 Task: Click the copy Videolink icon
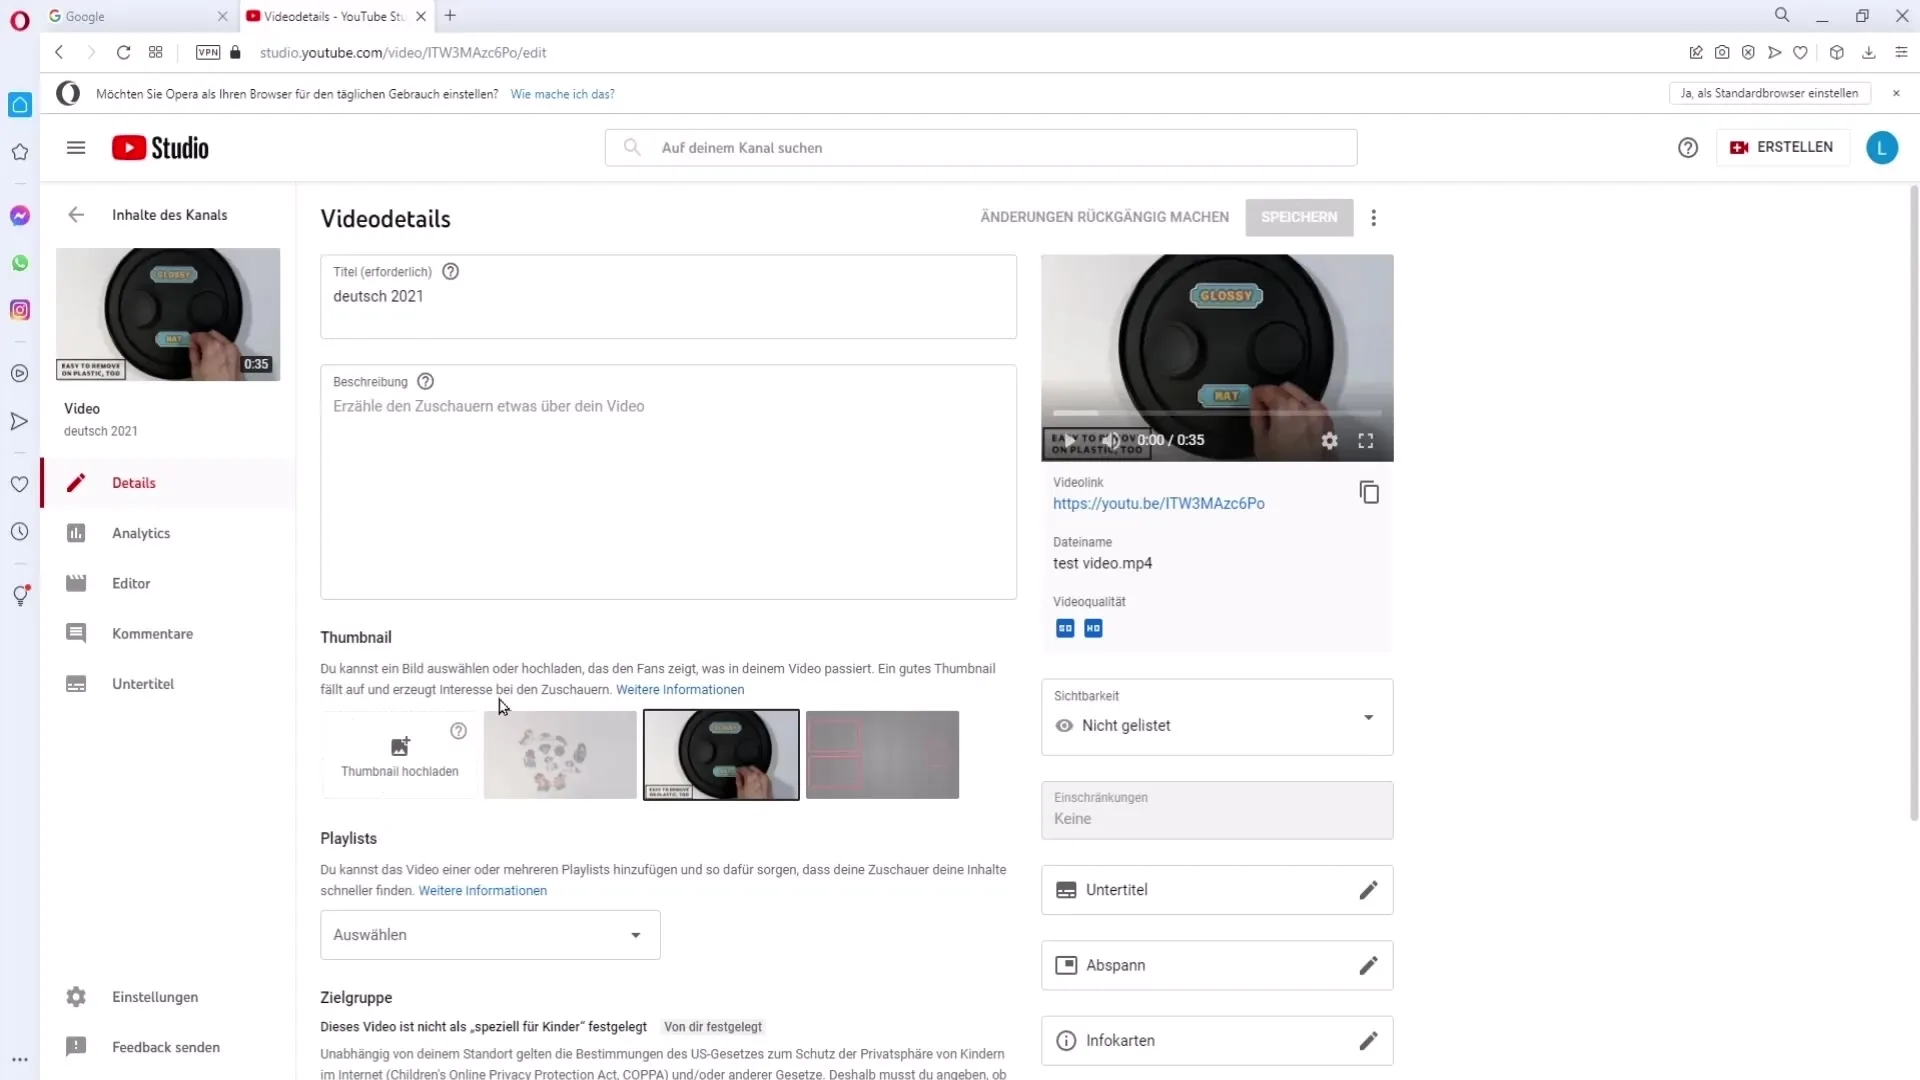1370,492
